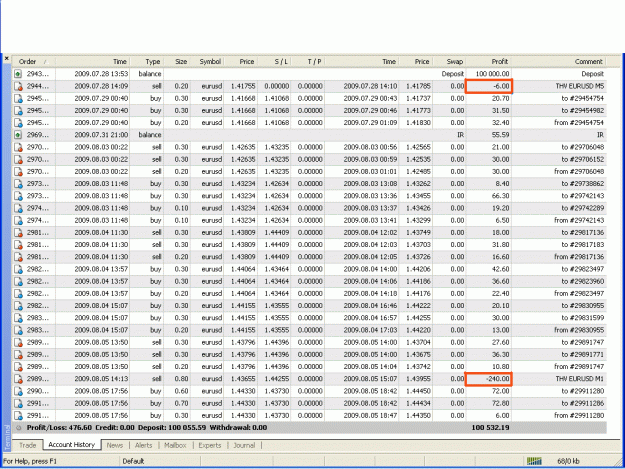Click the Default profile in status bar
The width and height of the screenshot is (625, 469).
pyautogui.click(x=133, y=461)
